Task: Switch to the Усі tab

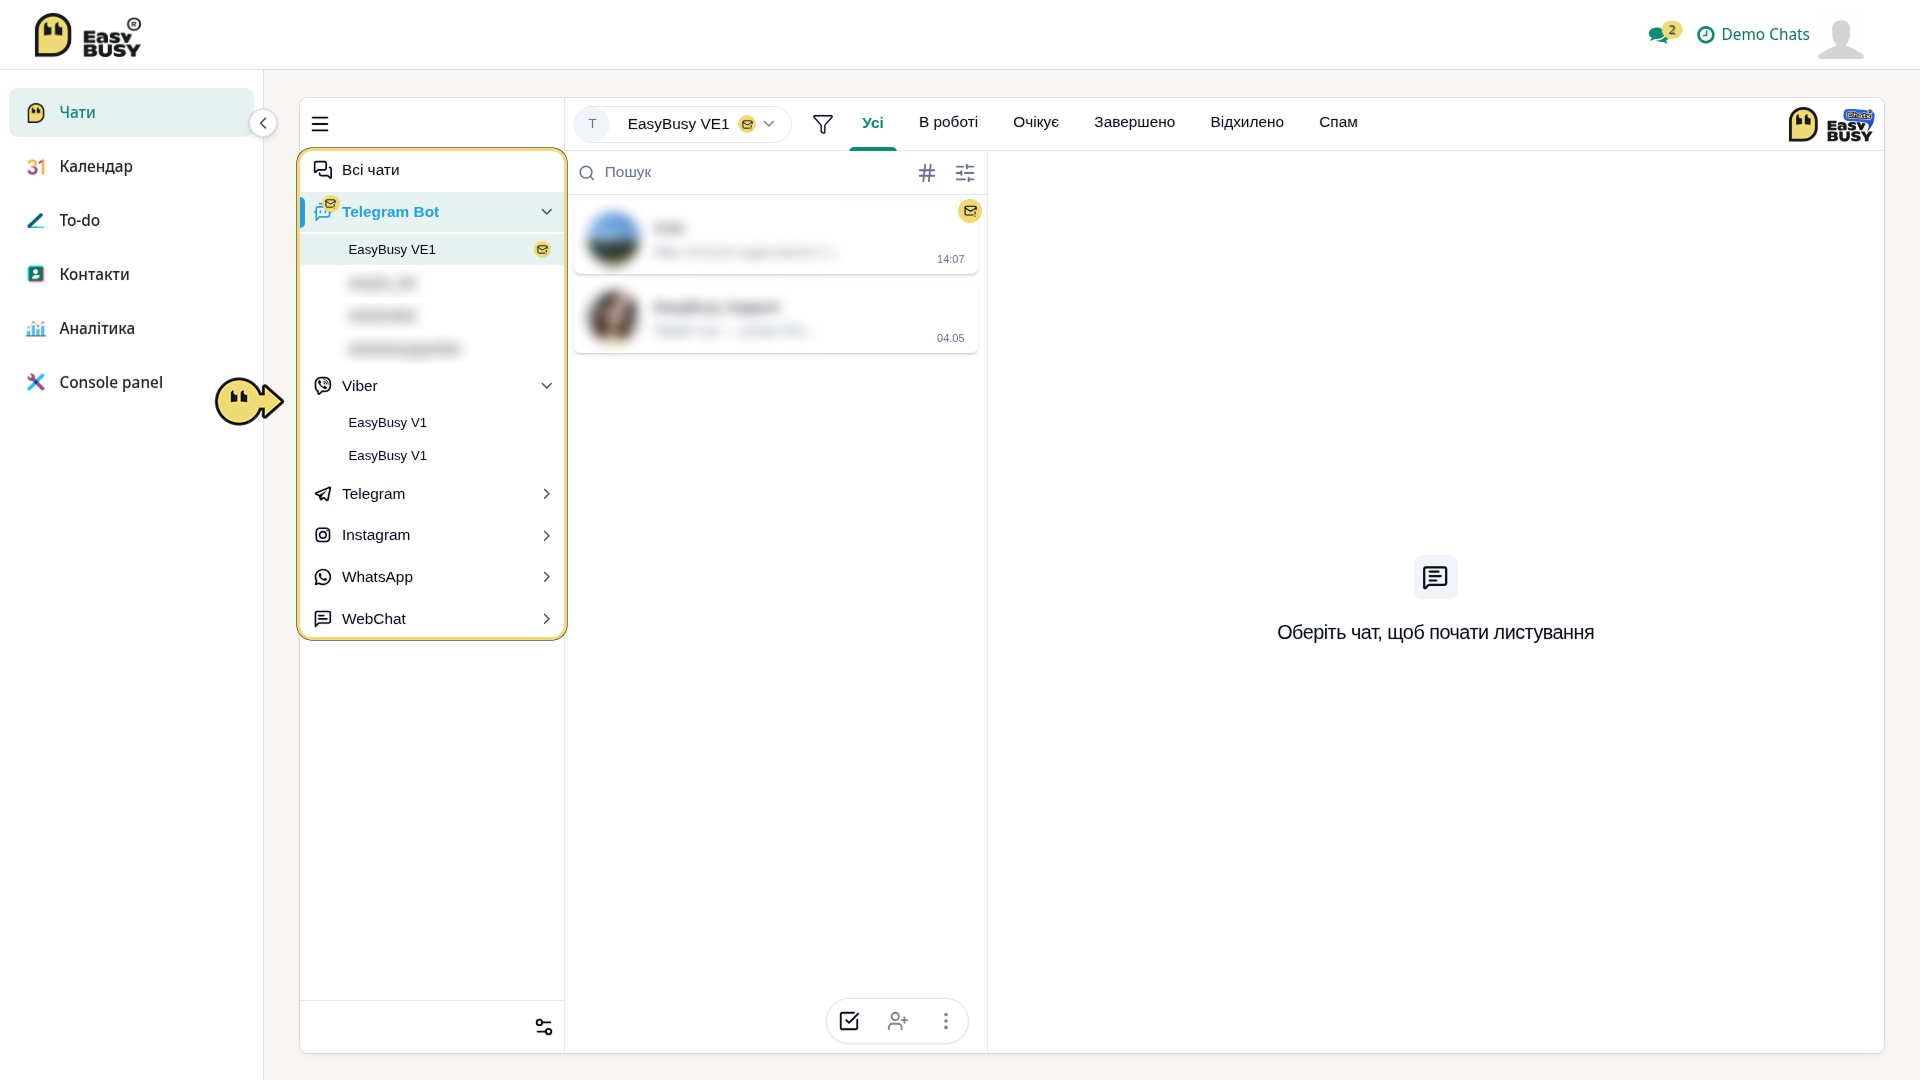Action: [x=873, y=123]
